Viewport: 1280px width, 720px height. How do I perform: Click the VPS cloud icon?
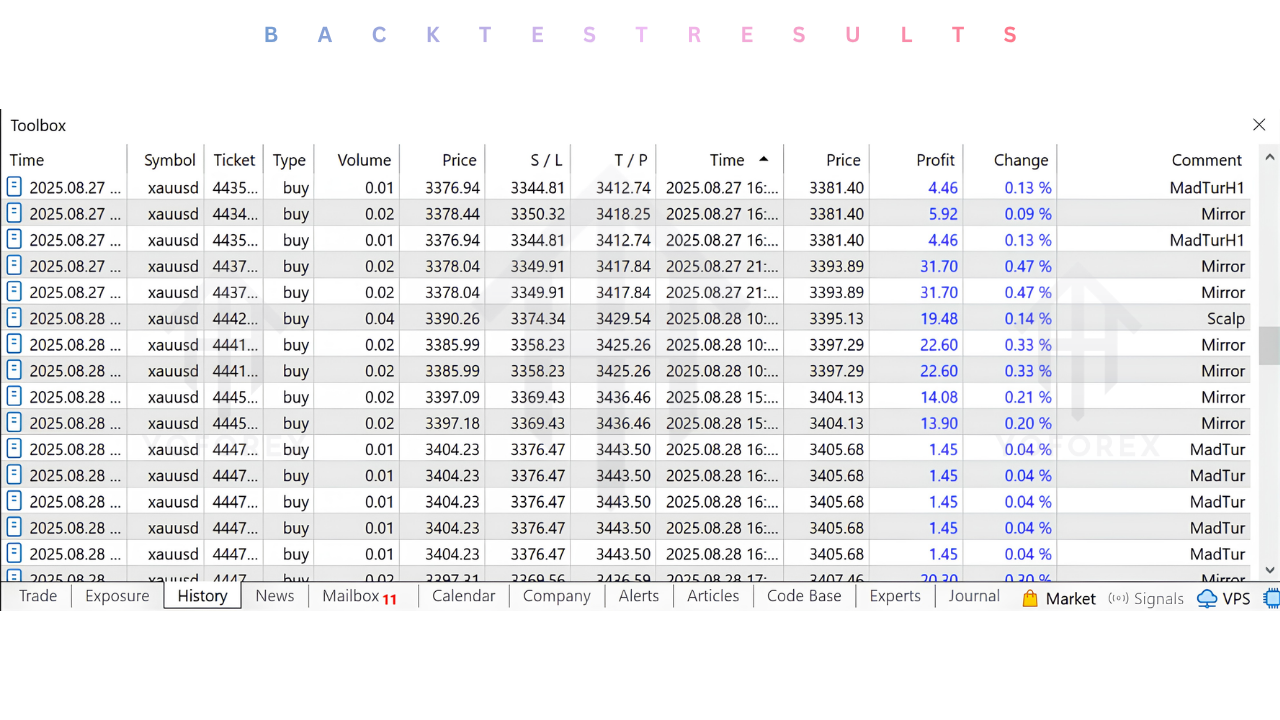click(1207, 598)
